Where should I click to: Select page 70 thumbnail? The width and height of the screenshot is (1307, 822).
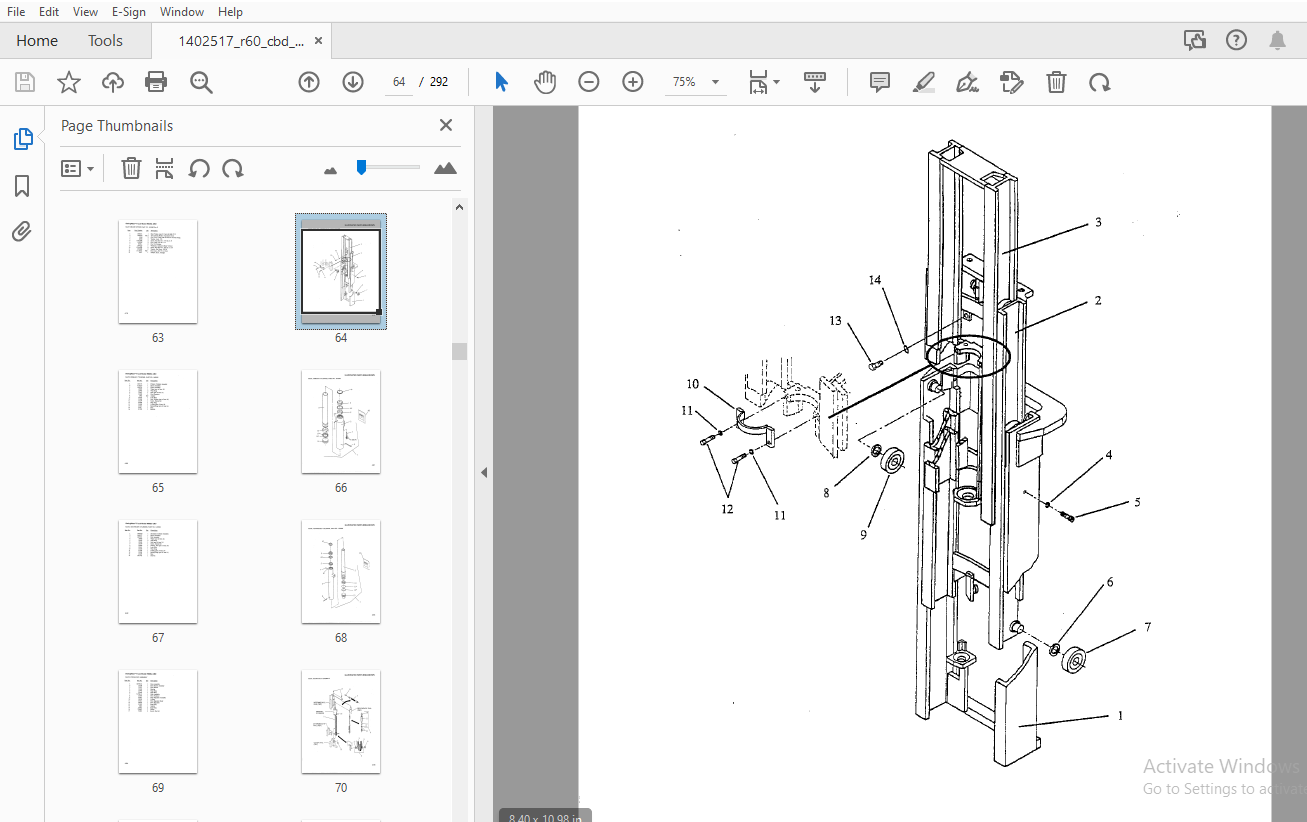341,722
